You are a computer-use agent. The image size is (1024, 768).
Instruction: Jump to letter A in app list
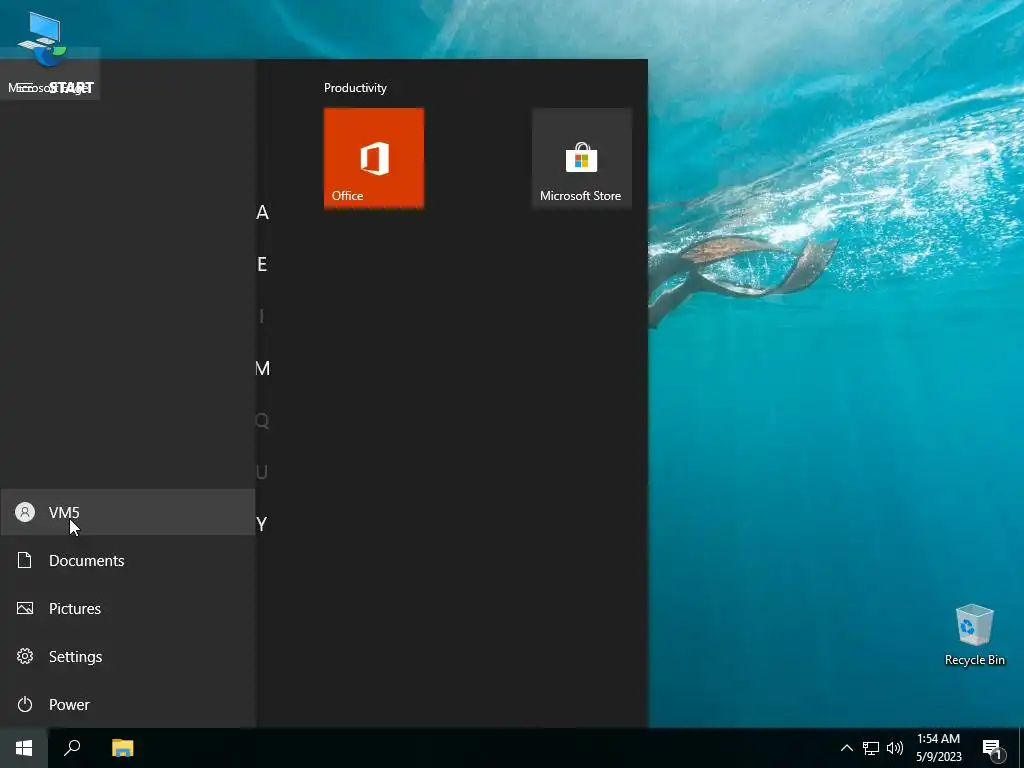(263, 212)
